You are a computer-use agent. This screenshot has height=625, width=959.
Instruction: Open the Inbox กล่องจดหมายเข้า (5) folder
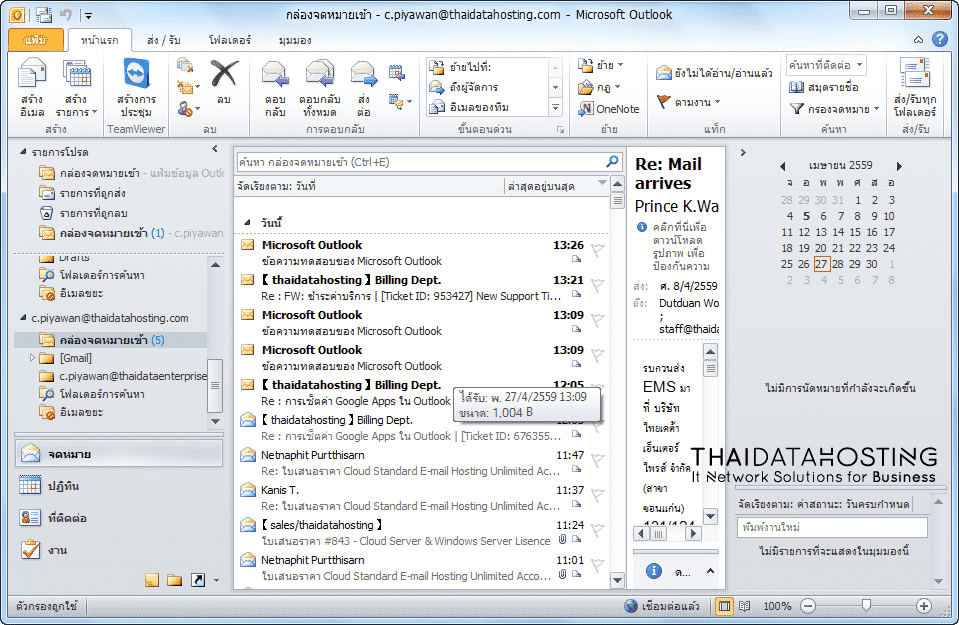coord(106,339)
